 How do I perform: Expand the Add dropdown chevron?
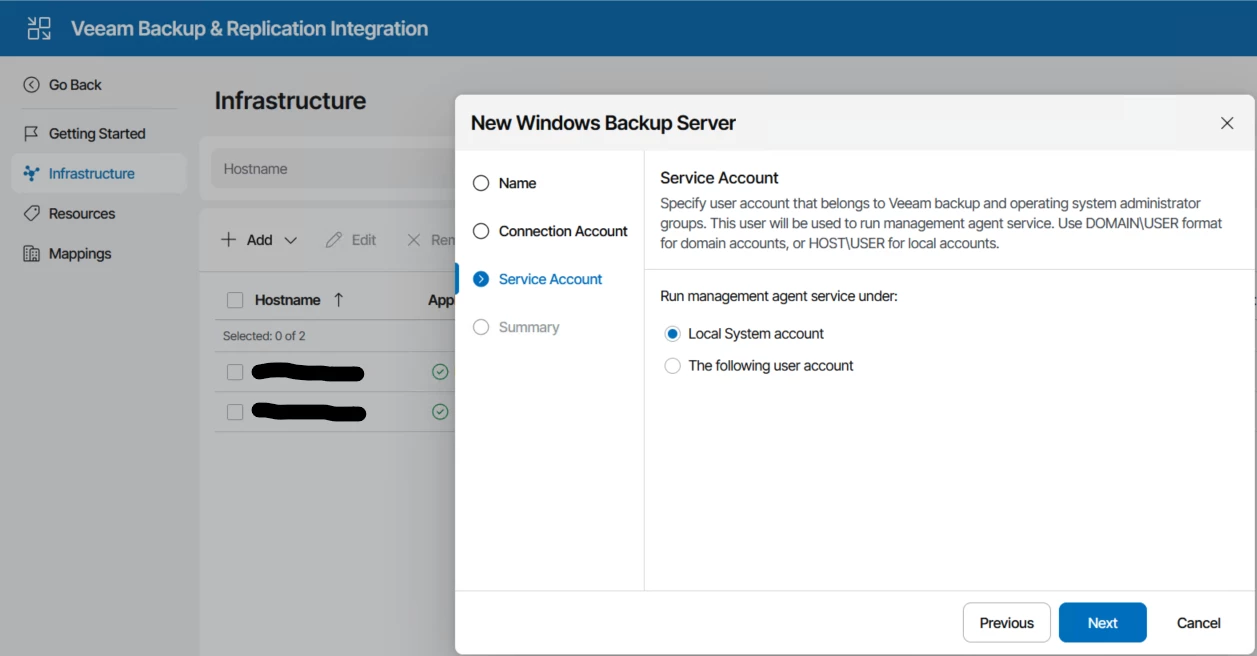tap(291, 240)
